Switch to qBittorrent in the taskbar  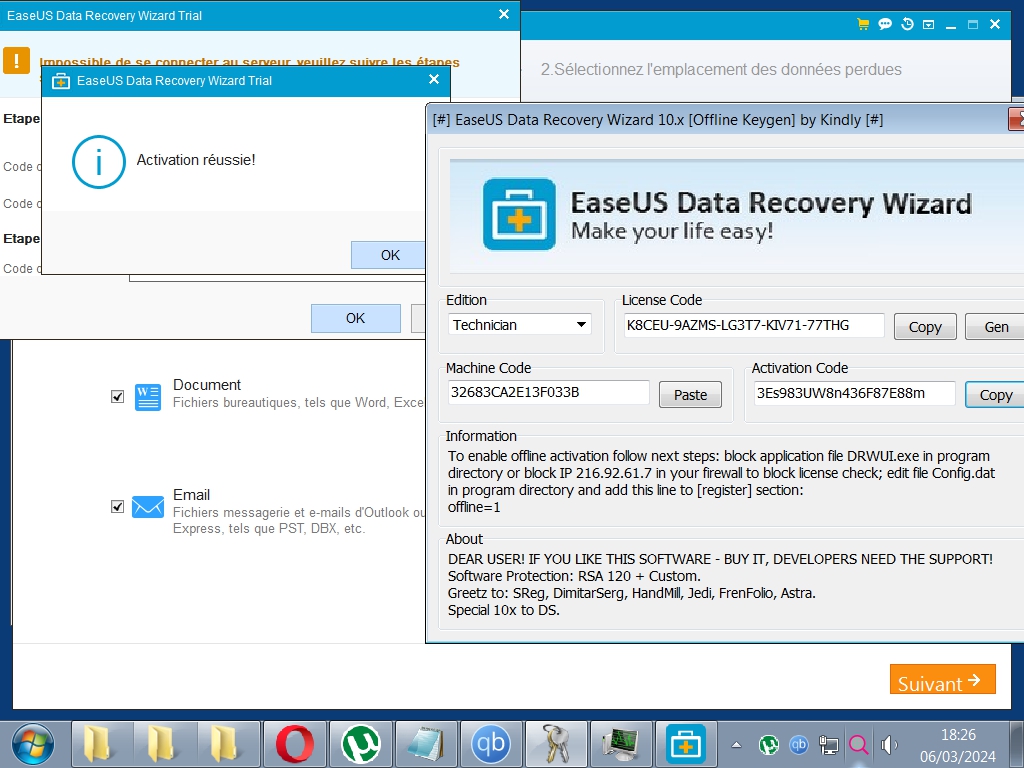pos(491,744)
